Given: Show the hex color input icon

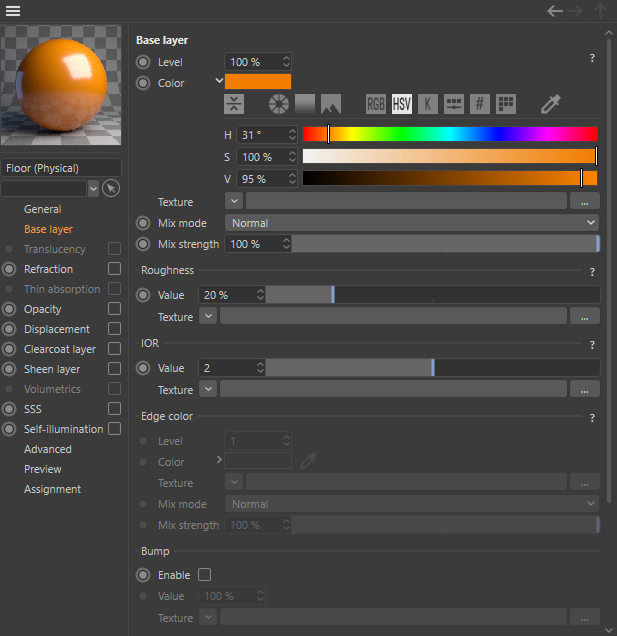Looking at the screenshot, I should (x=480, y=104).
